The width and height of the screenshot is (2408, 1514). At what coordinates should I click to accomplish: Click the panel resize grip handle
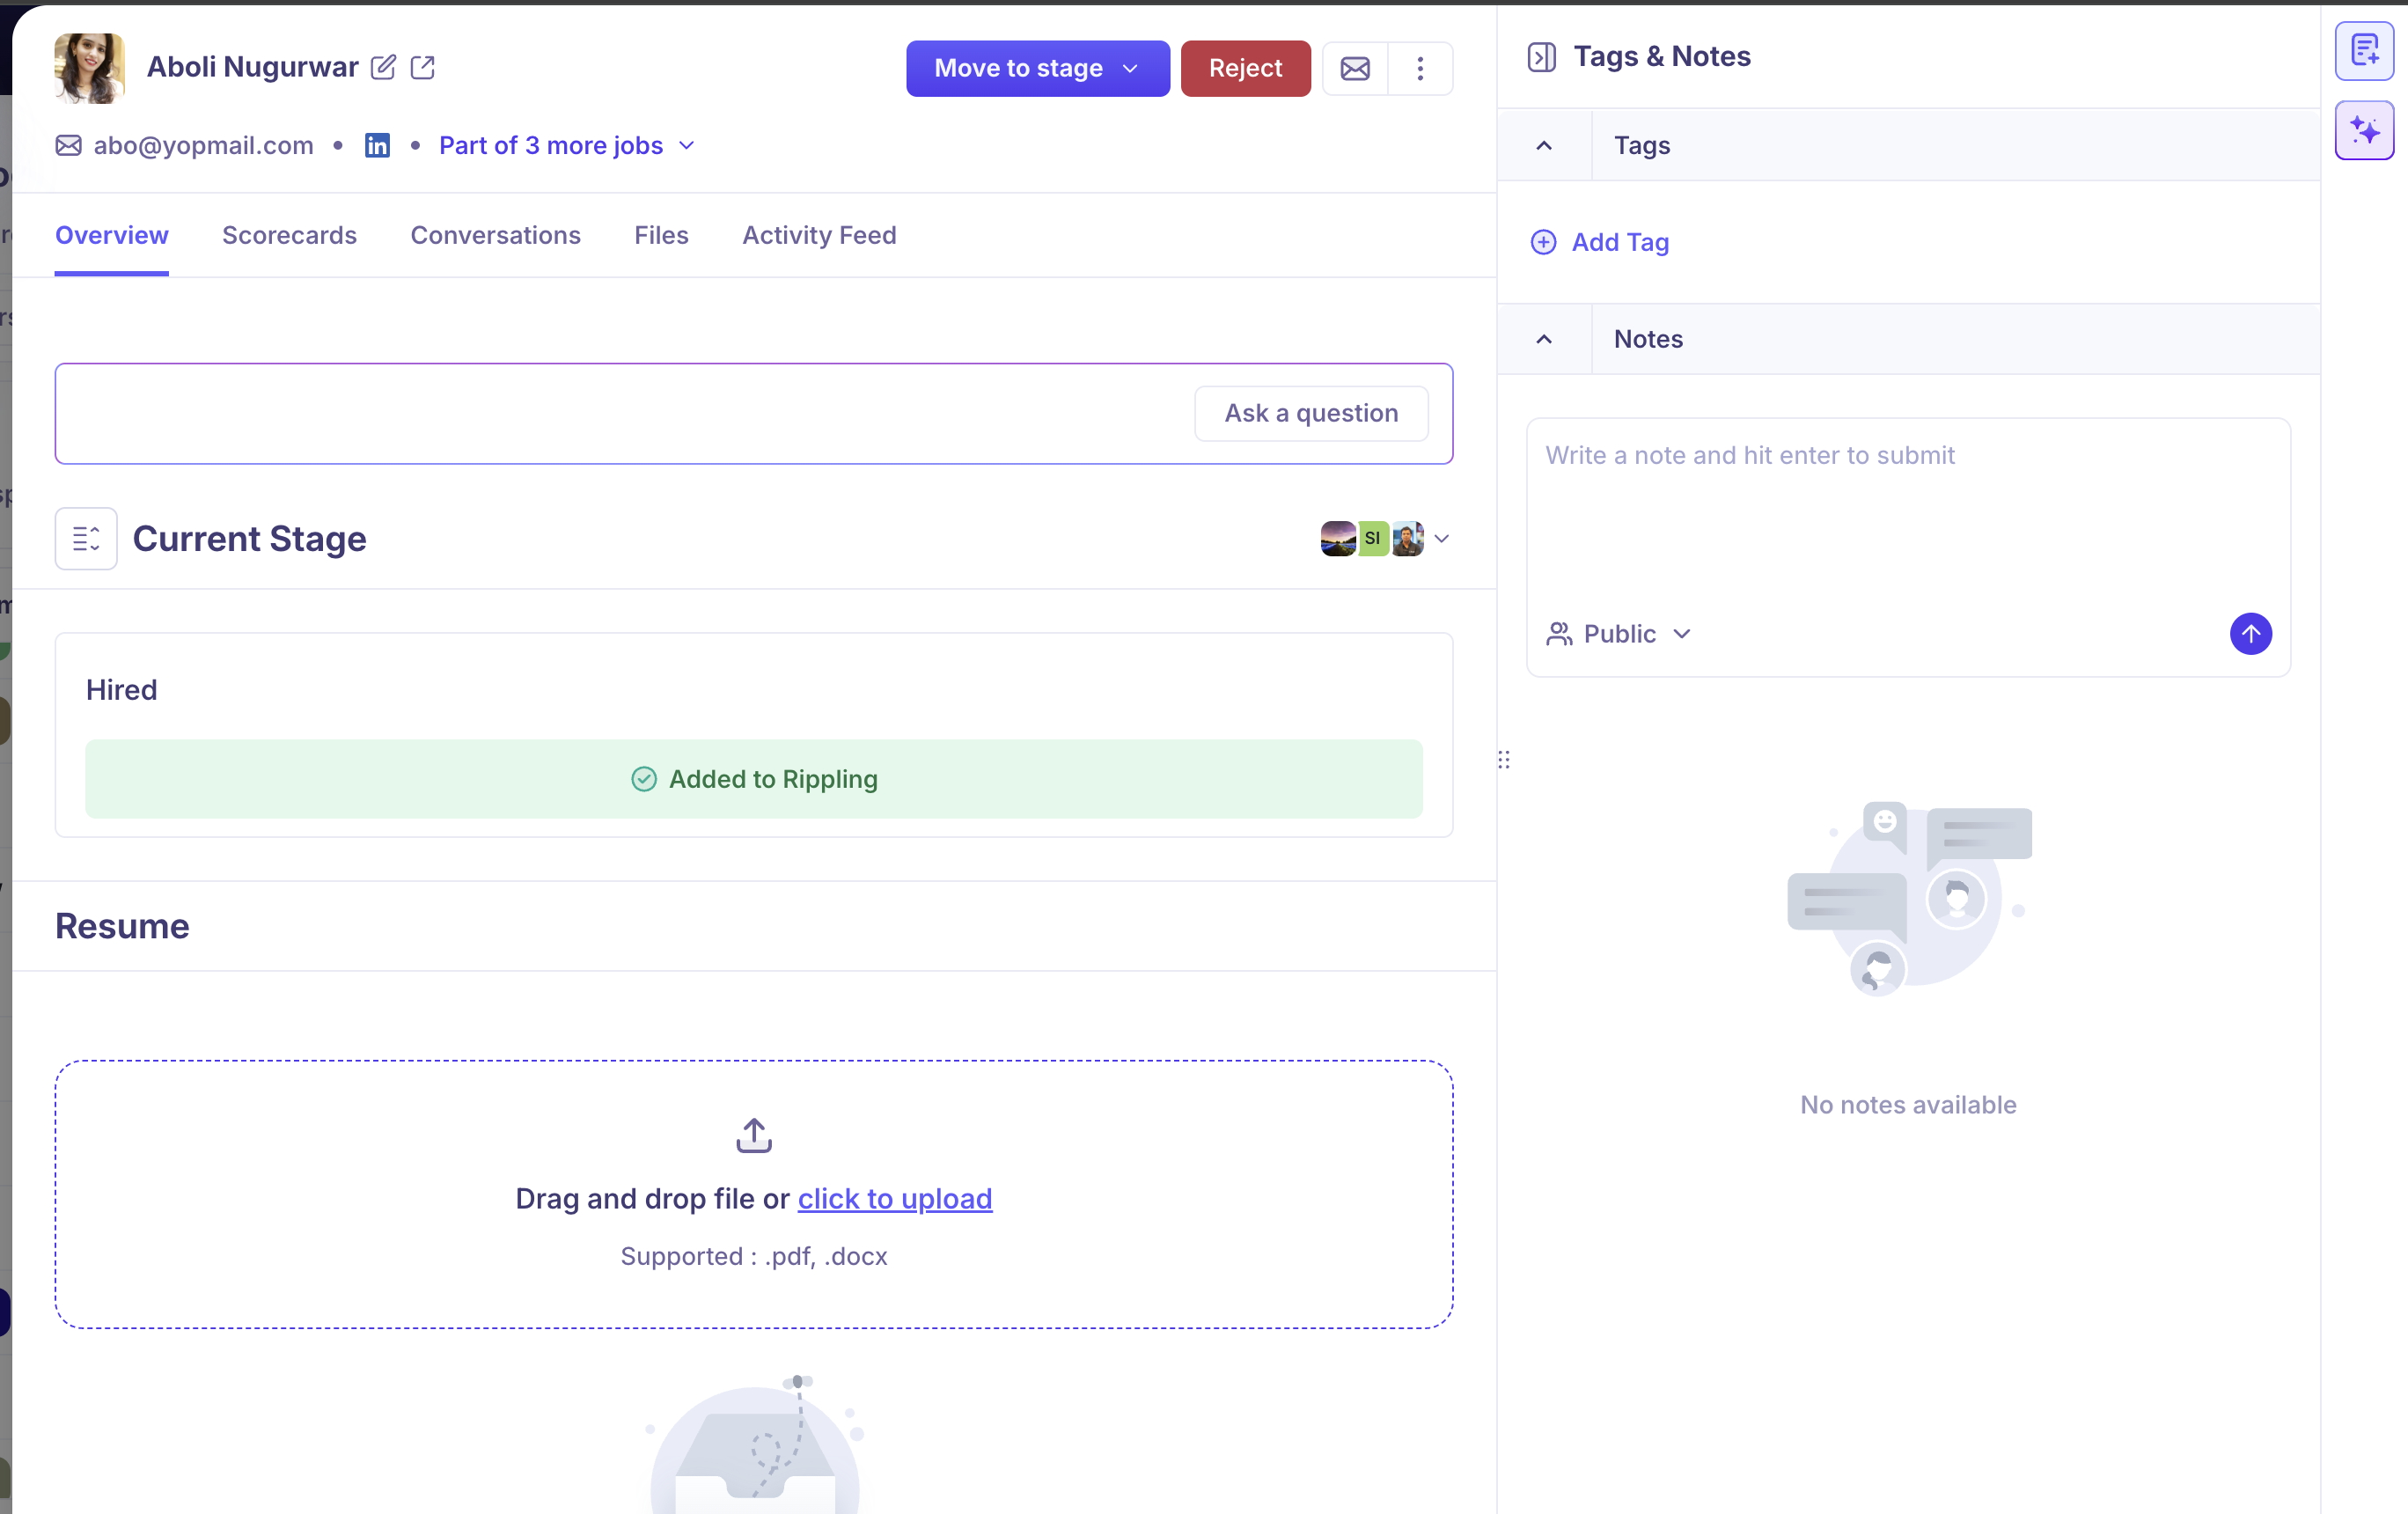click(x=1503, y=760)
